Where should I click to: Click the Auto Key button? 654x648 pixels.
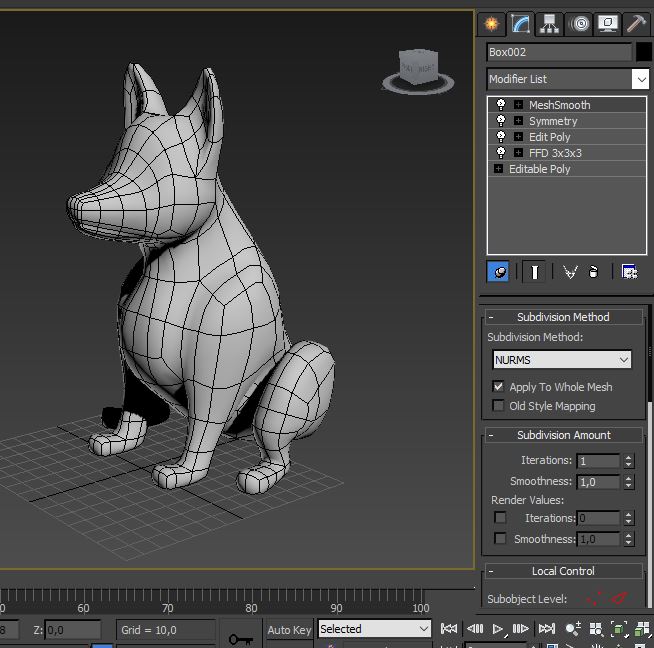click(288, 630)
